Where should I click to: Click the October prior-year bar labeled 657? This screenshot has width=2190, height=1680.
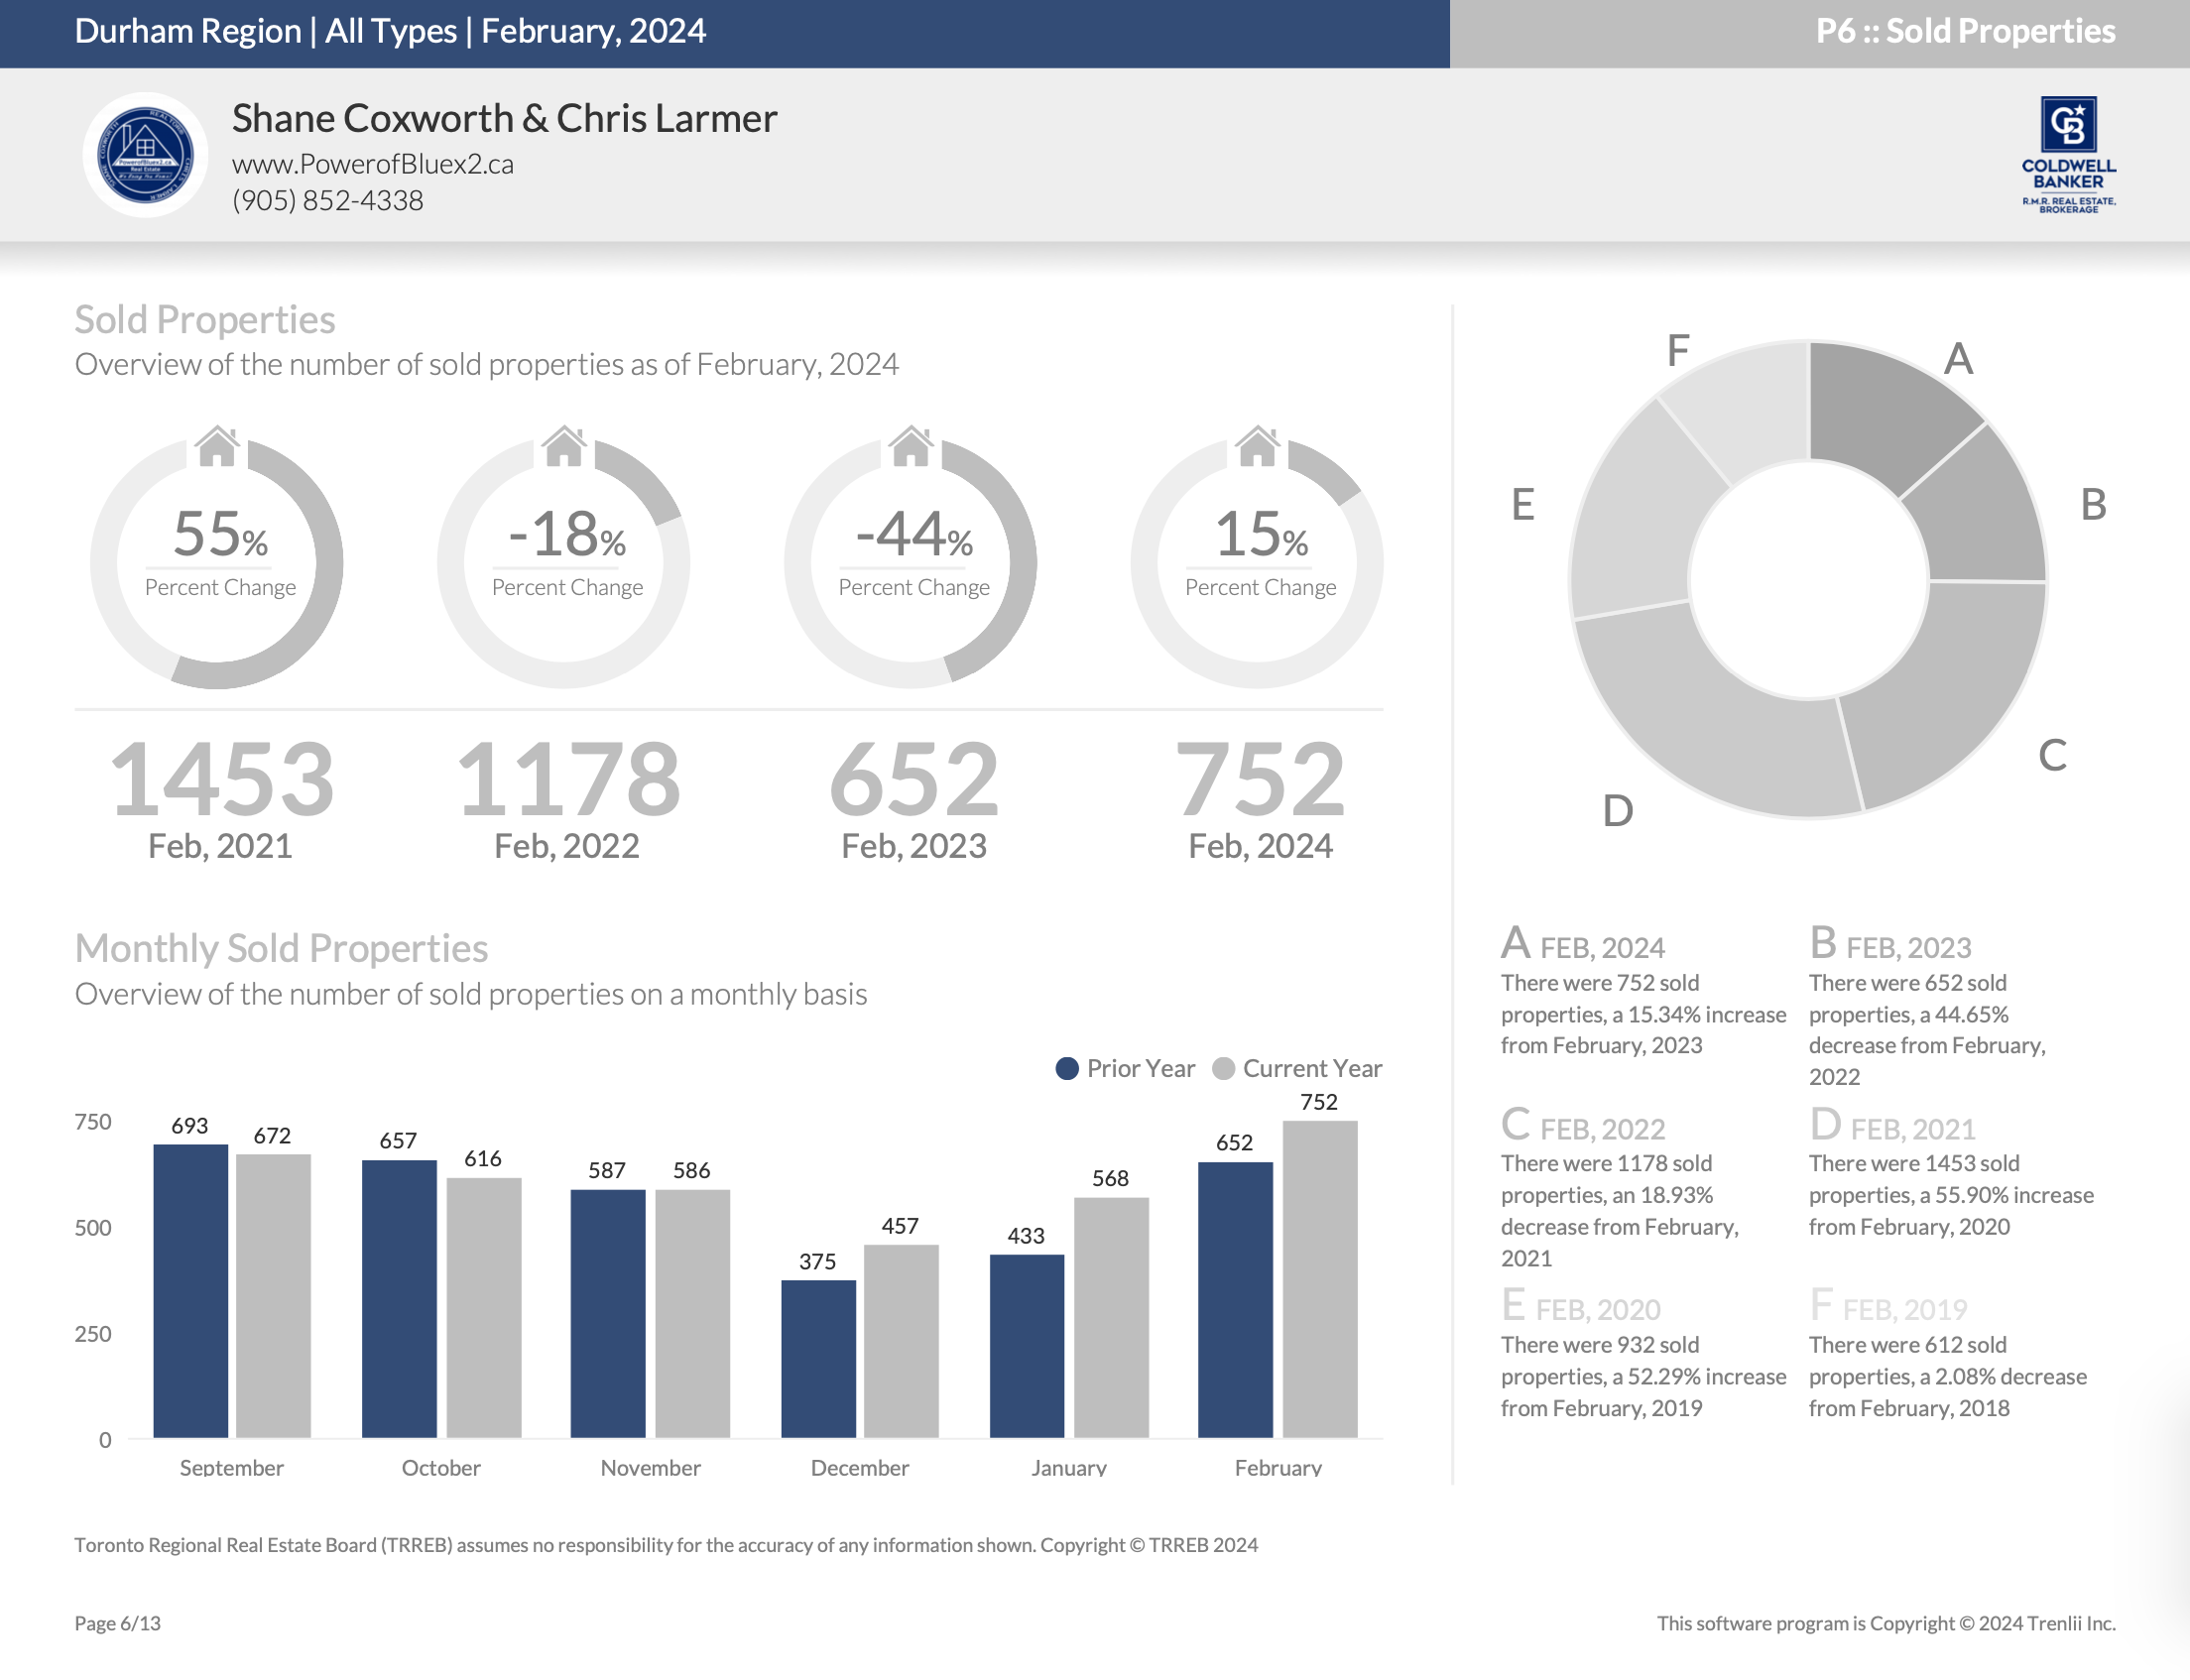(399, 1299)
